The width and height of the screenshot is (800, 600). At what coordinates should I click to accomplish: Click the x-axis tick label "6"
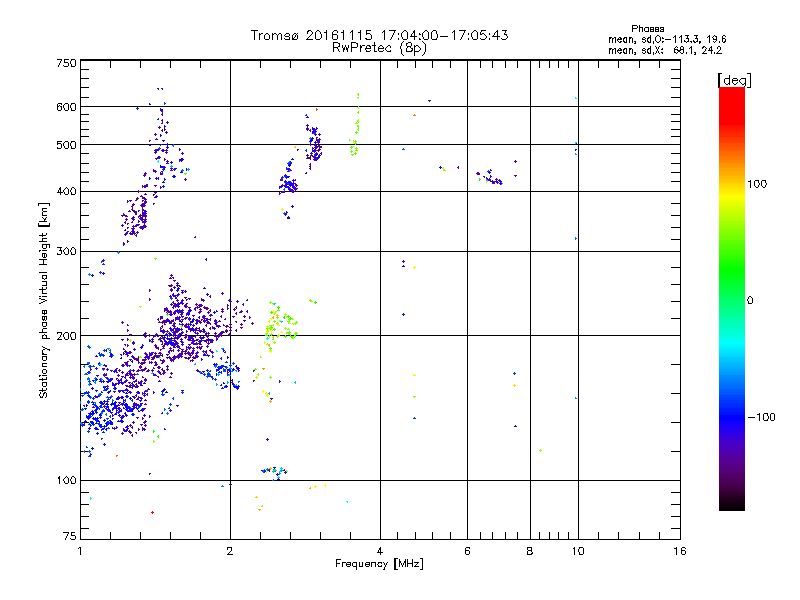point(467,551)
